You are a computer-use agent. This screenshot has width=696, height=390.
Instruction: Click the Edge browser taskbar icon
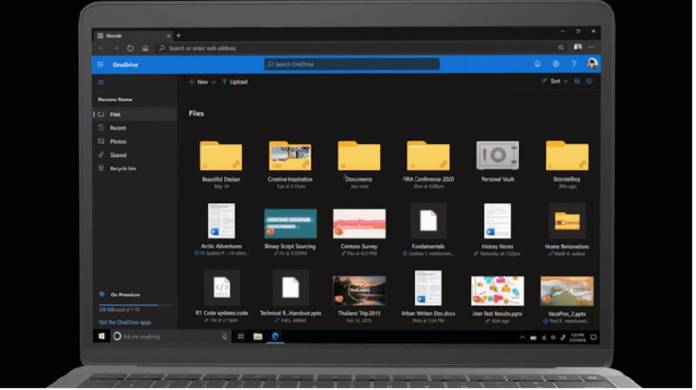[275, 337]
